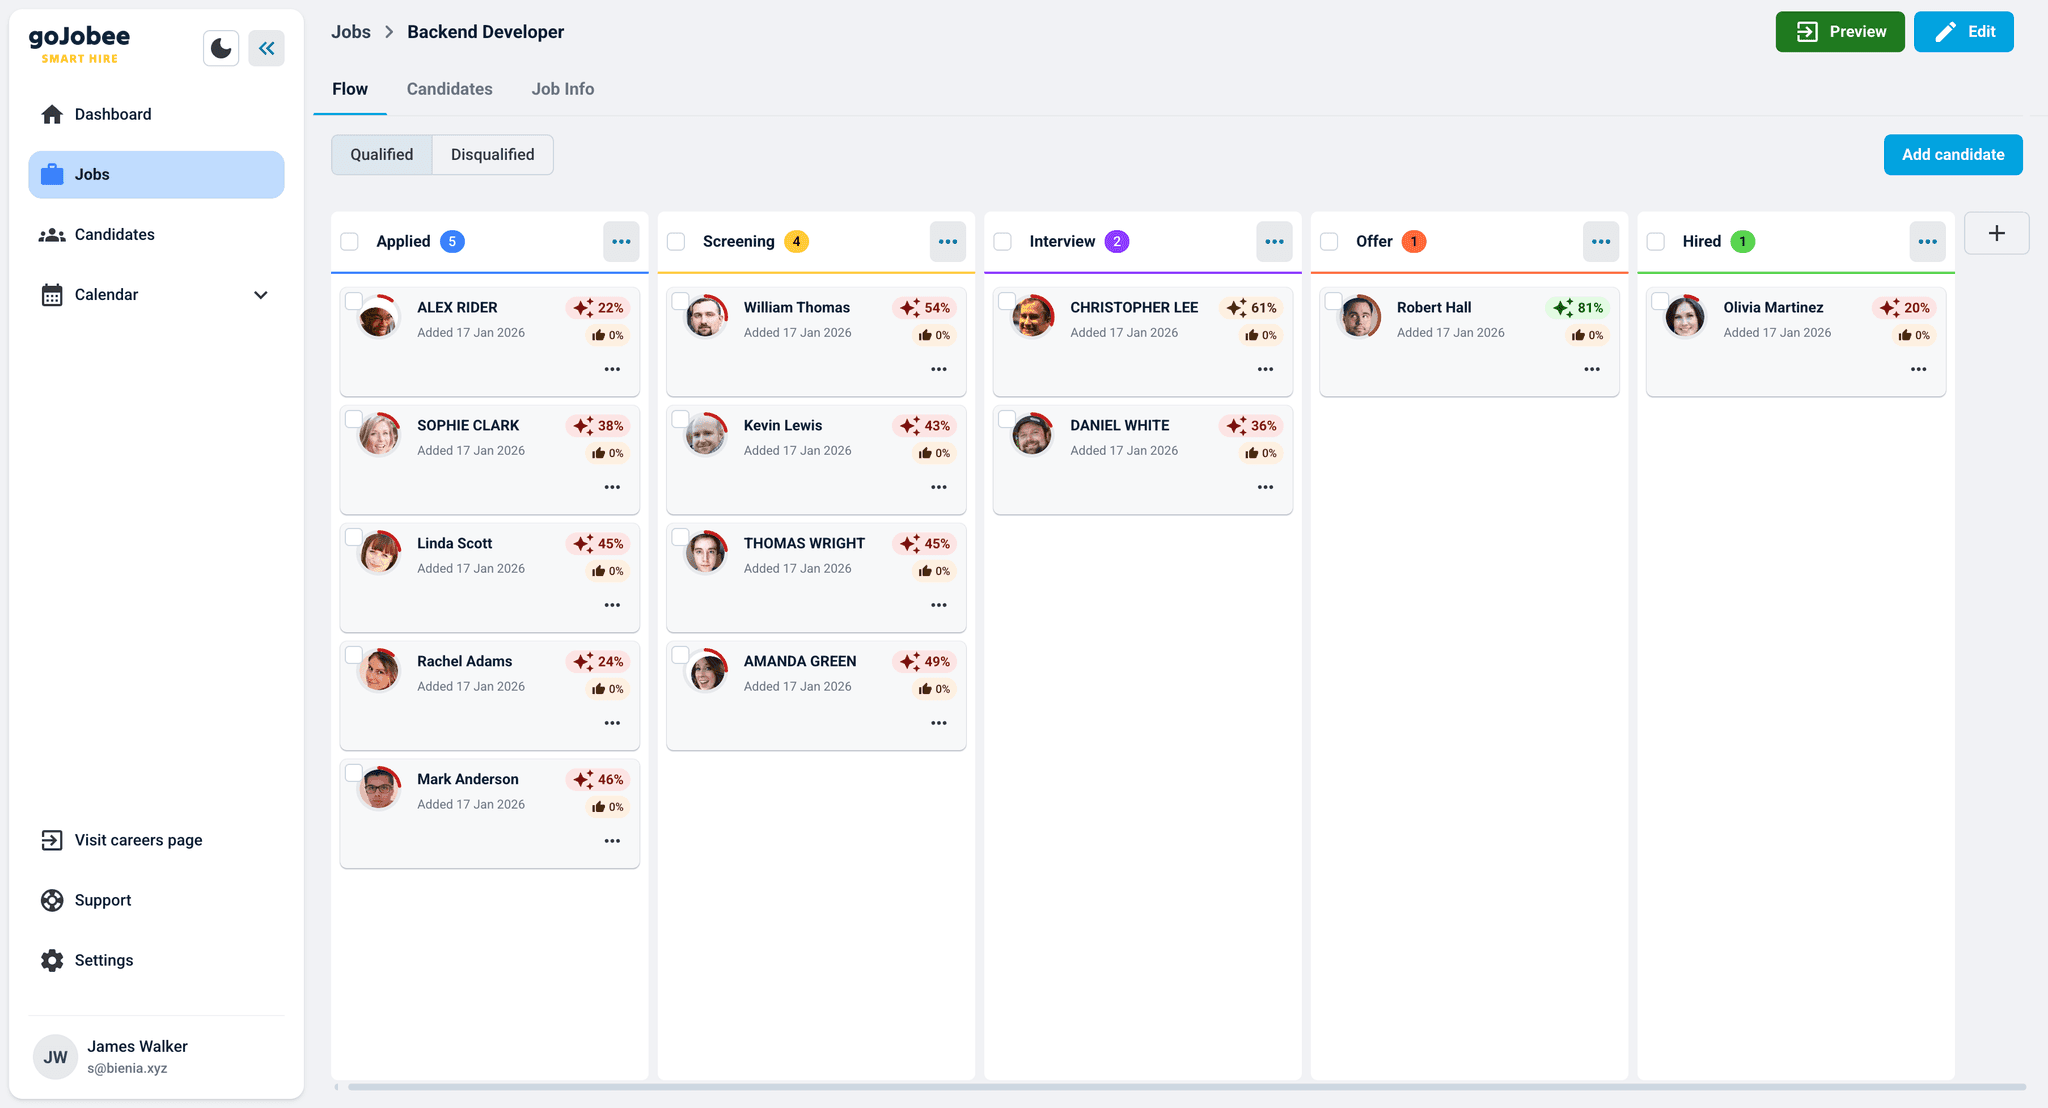Screen dimensions: 2048x1108
Task: Add a new pipeline stage with the plus button
Action: [1996, 233]
